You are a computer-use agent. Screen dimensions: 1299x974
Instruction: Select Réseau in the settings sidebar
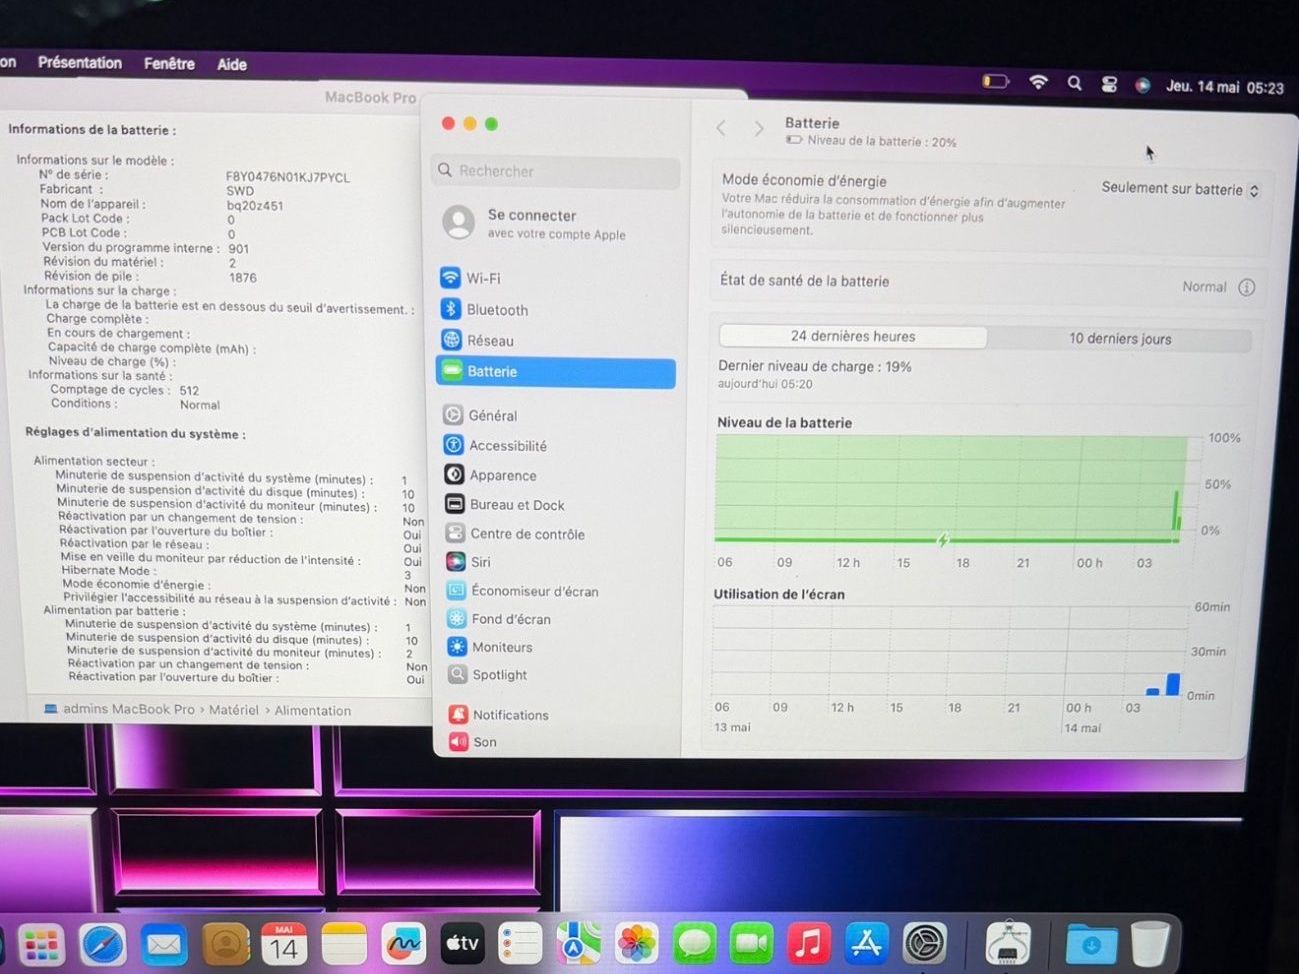(478, 341)
